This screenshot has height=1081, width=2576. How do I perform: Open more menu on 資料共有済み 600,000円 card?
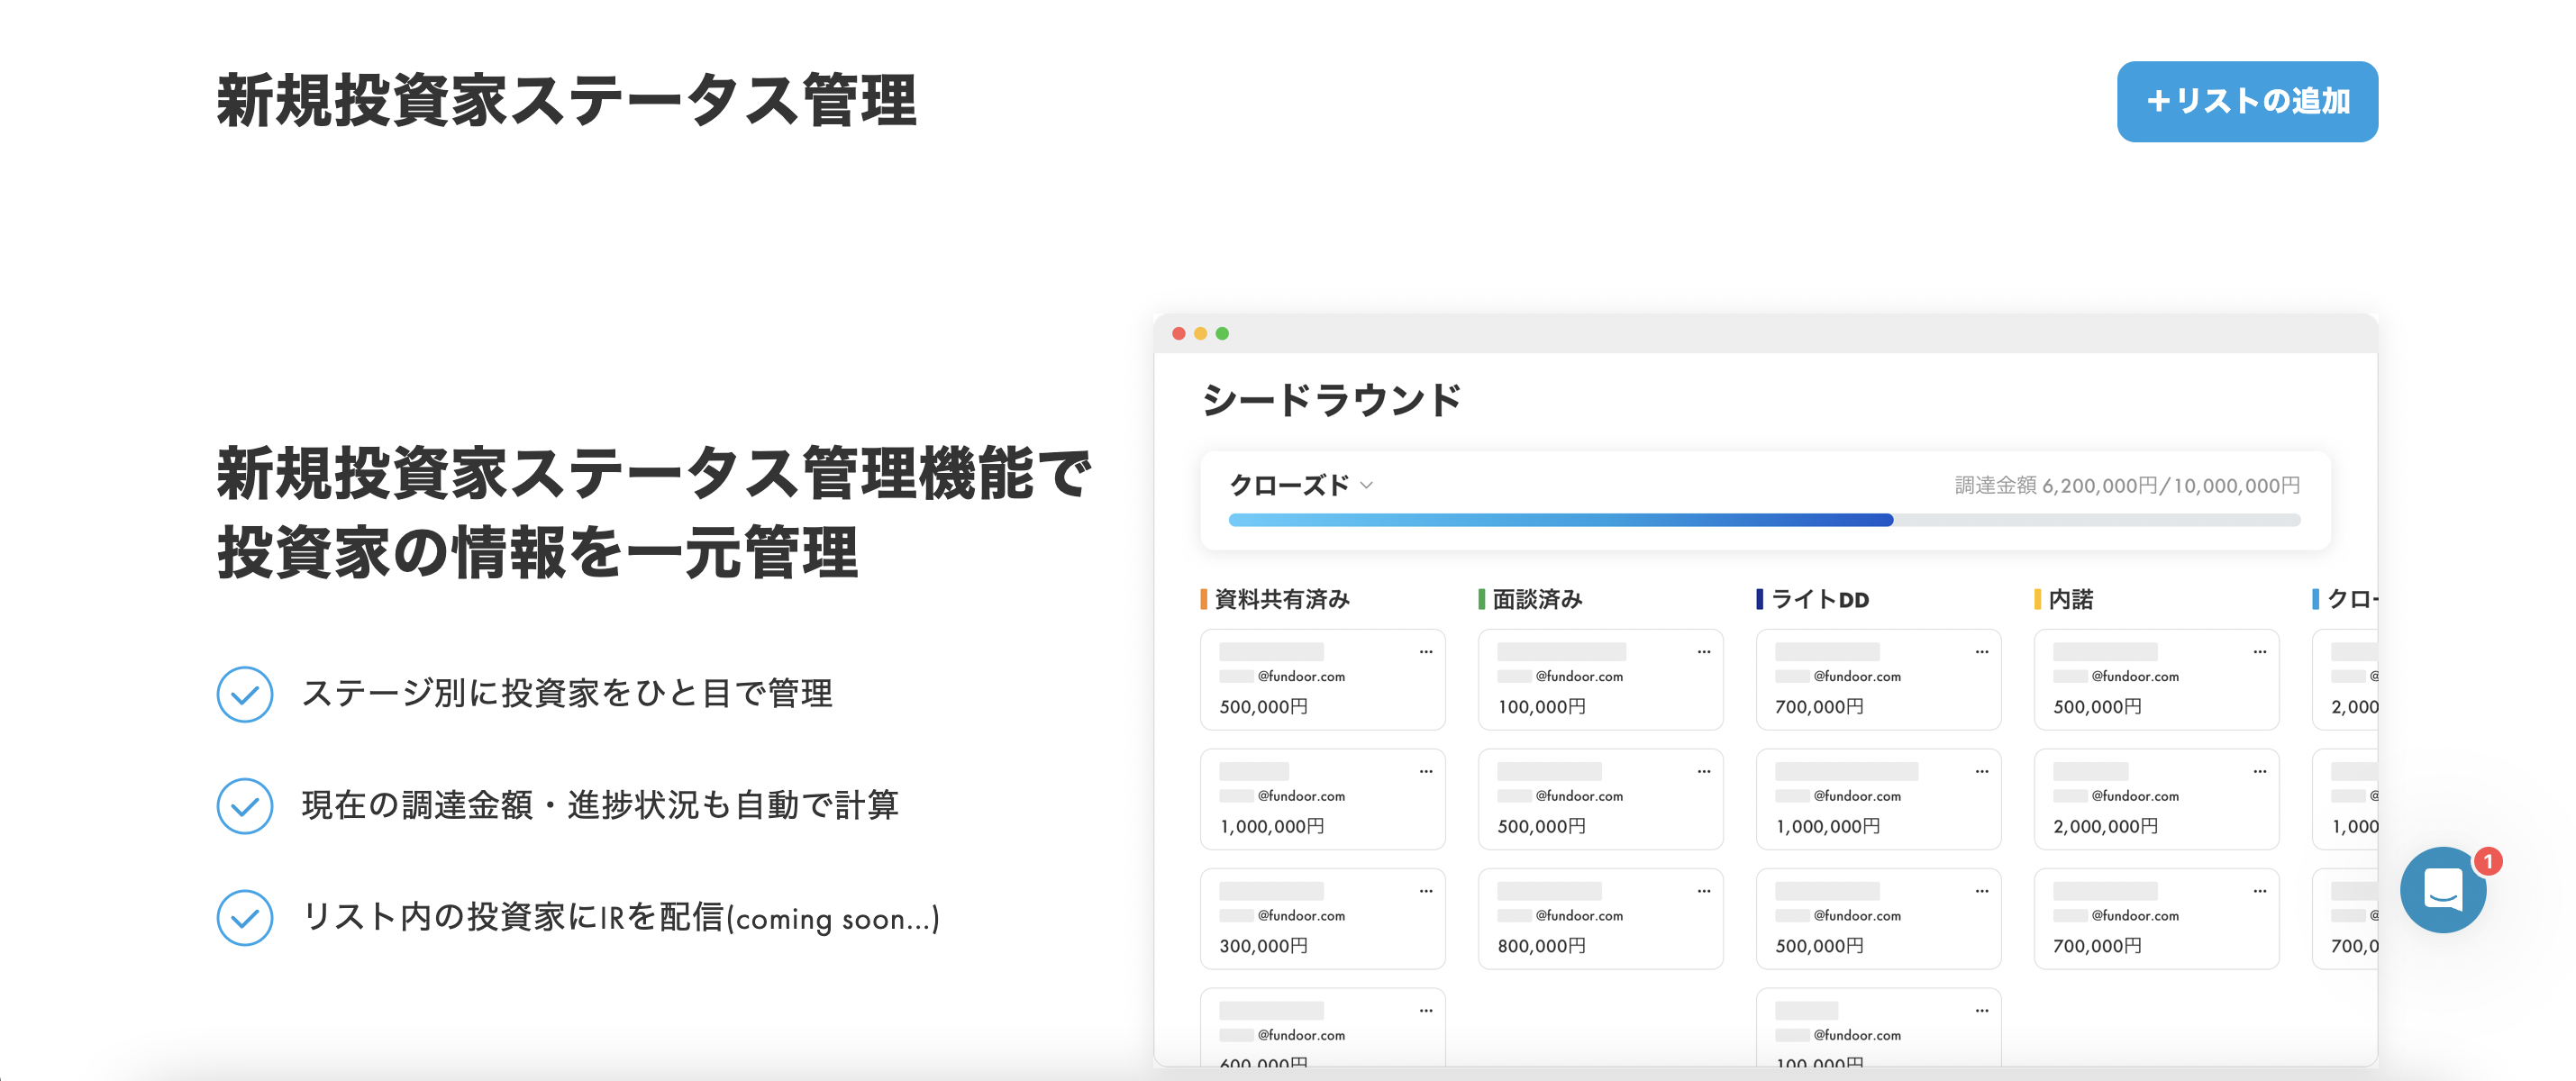click(1425, 1011)
